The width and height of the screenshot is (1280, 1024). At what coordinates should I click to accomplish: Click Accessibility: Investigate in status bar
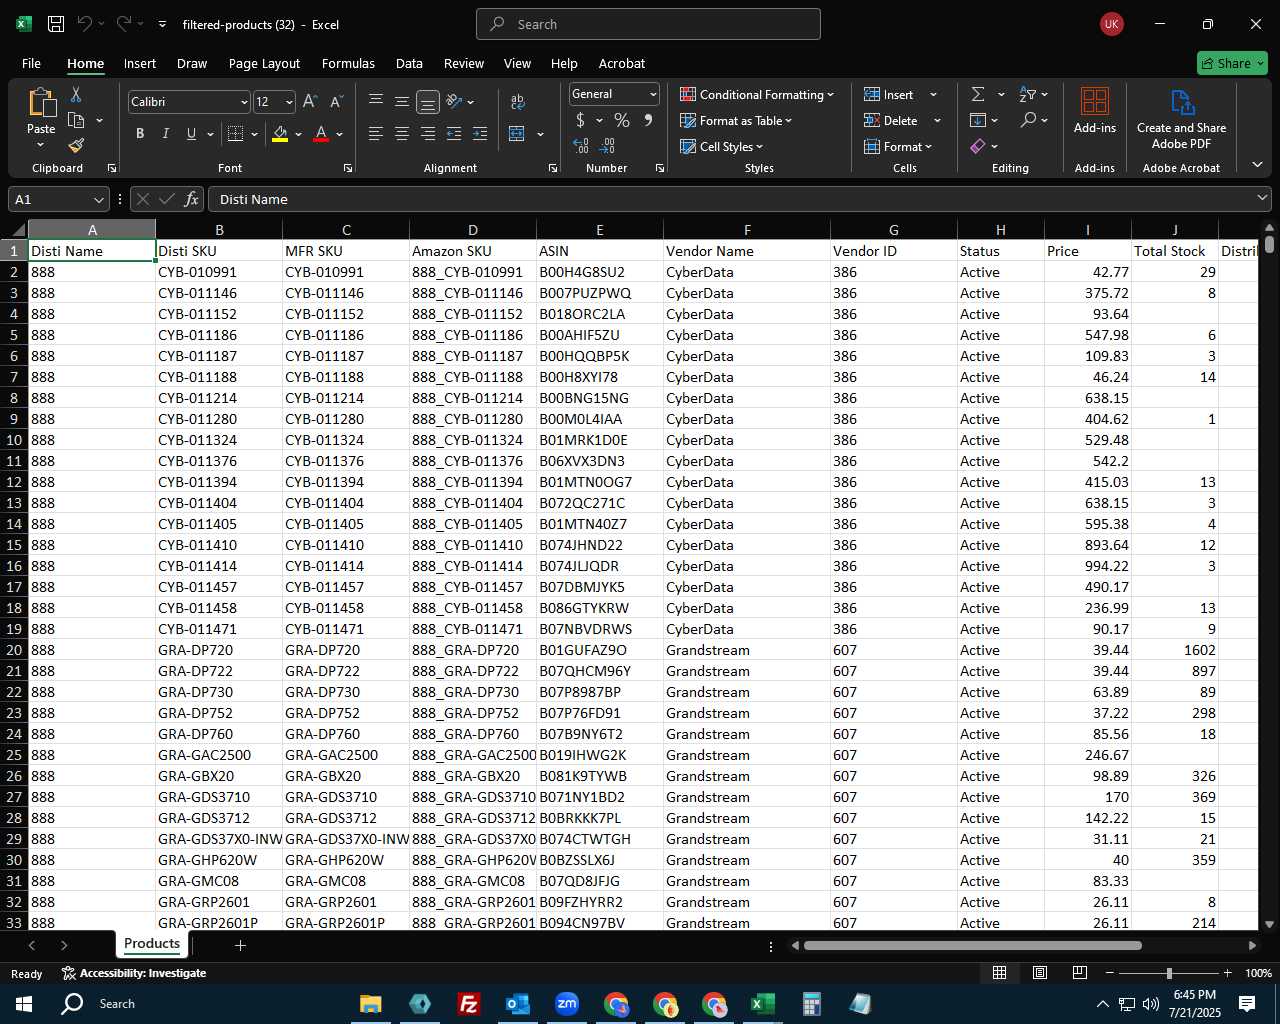coord(134,973)
